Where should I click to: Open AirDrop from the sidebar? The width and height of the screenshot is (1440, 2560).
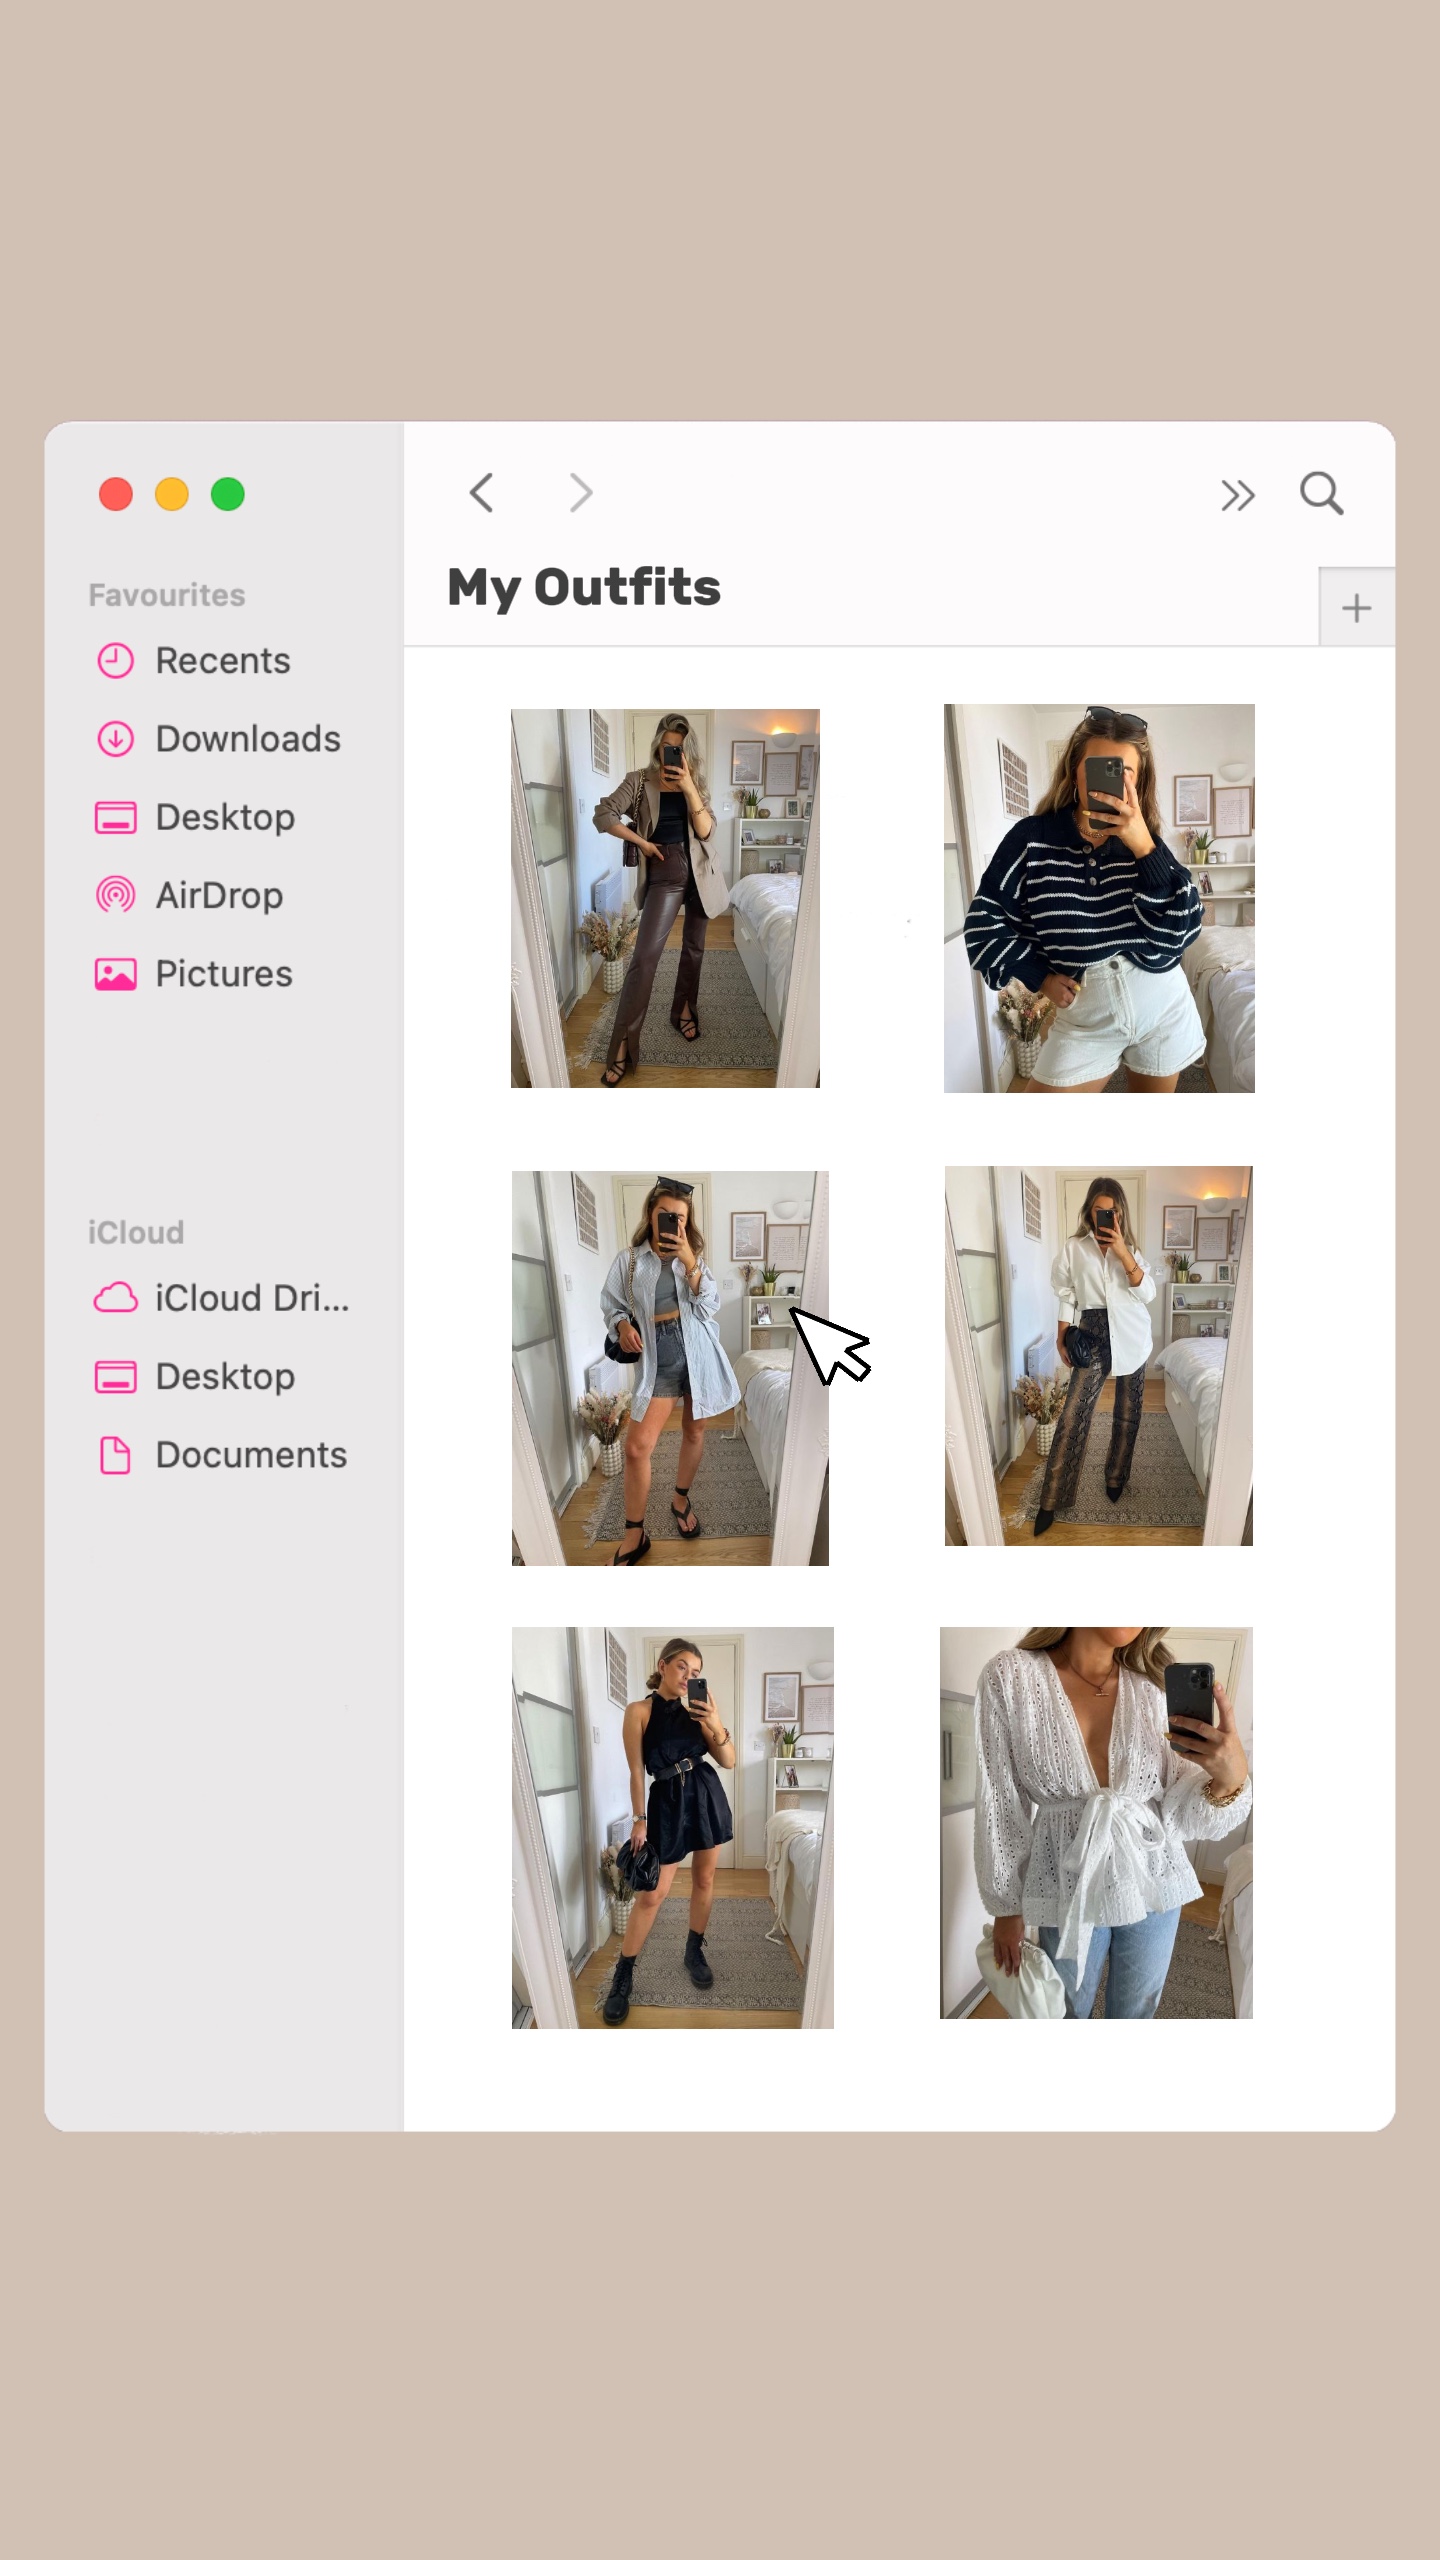[218, 895]
